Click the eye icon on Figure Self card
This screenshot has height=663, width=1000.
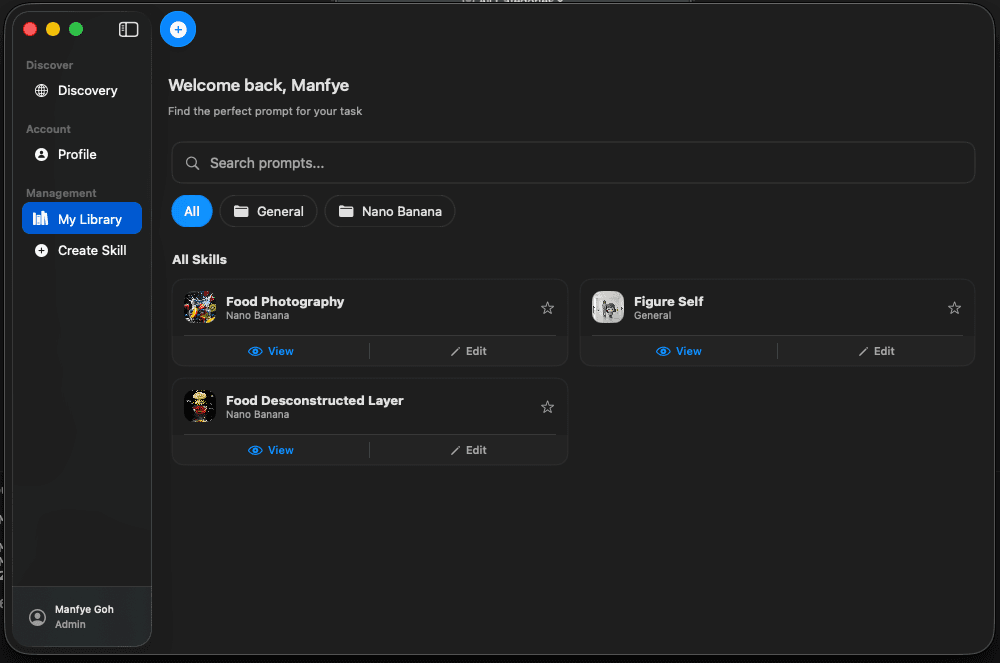(x=661, y=351)
